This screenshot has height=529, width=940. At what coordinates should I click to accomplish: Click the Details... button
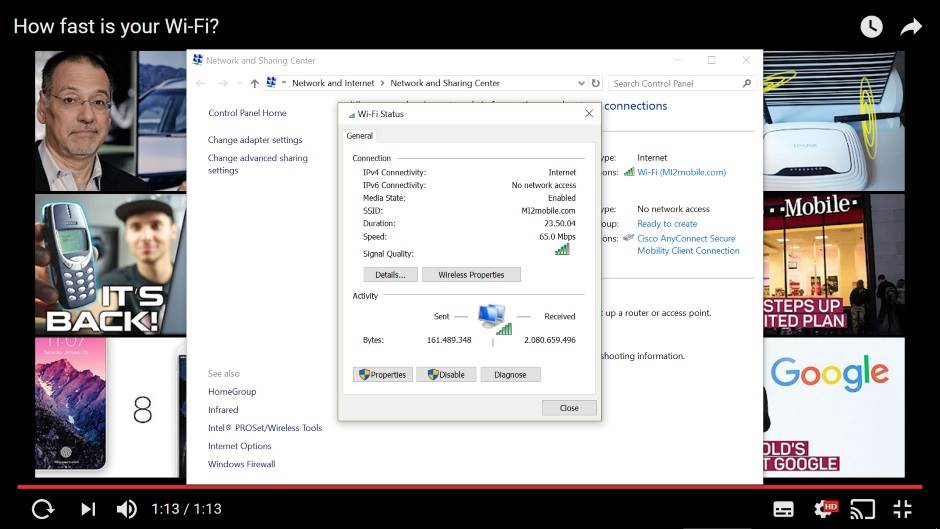pos(389,275)
